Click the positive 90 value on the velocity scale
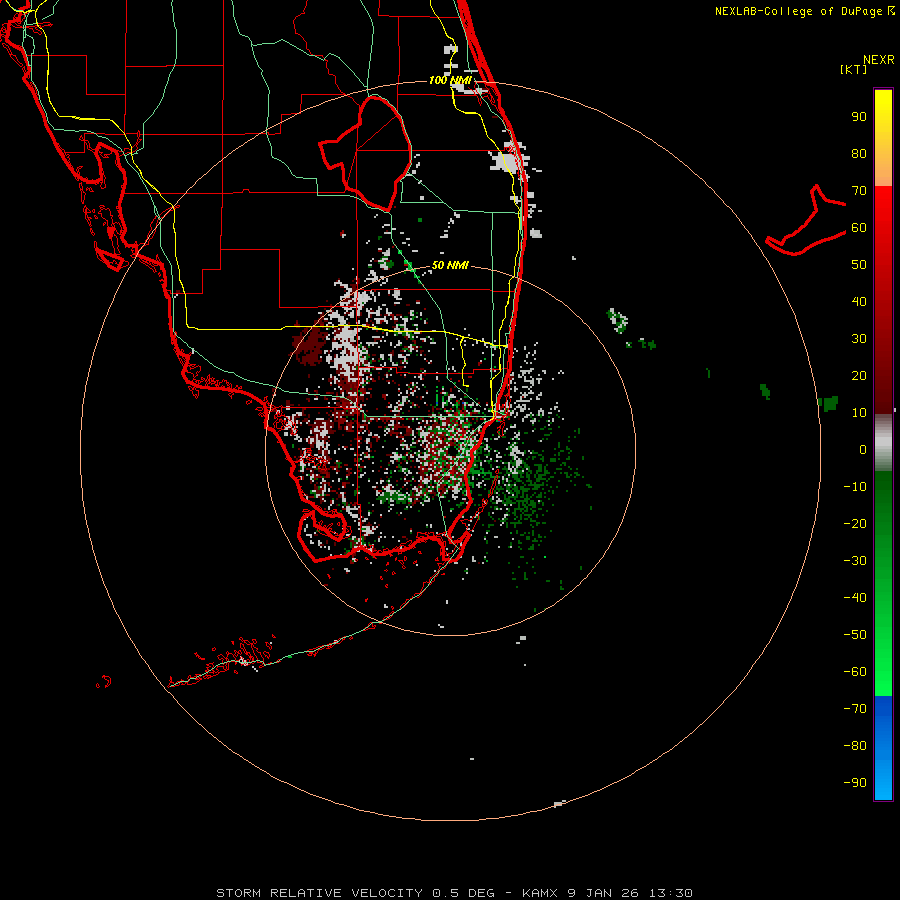The width and height of the screenshot is (900, 900). click(859, 117)
